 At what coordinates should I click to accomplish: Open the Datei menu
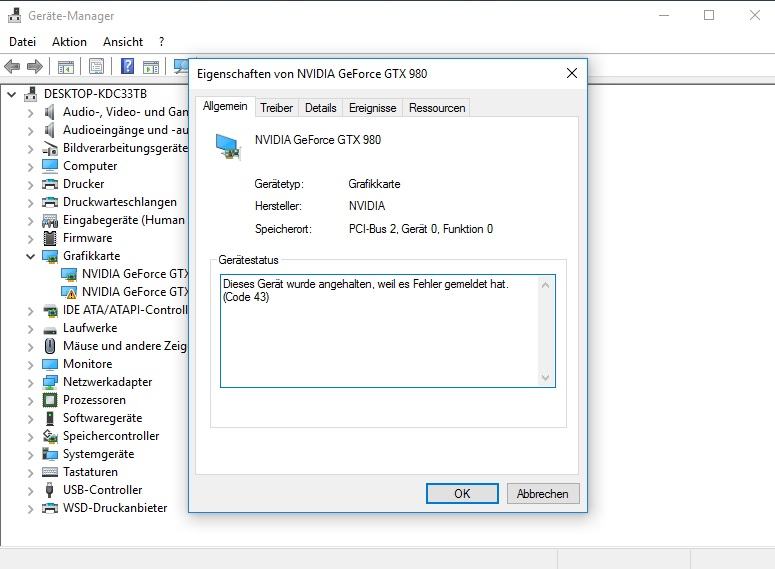pyautogui.click(x=22, y=42)
